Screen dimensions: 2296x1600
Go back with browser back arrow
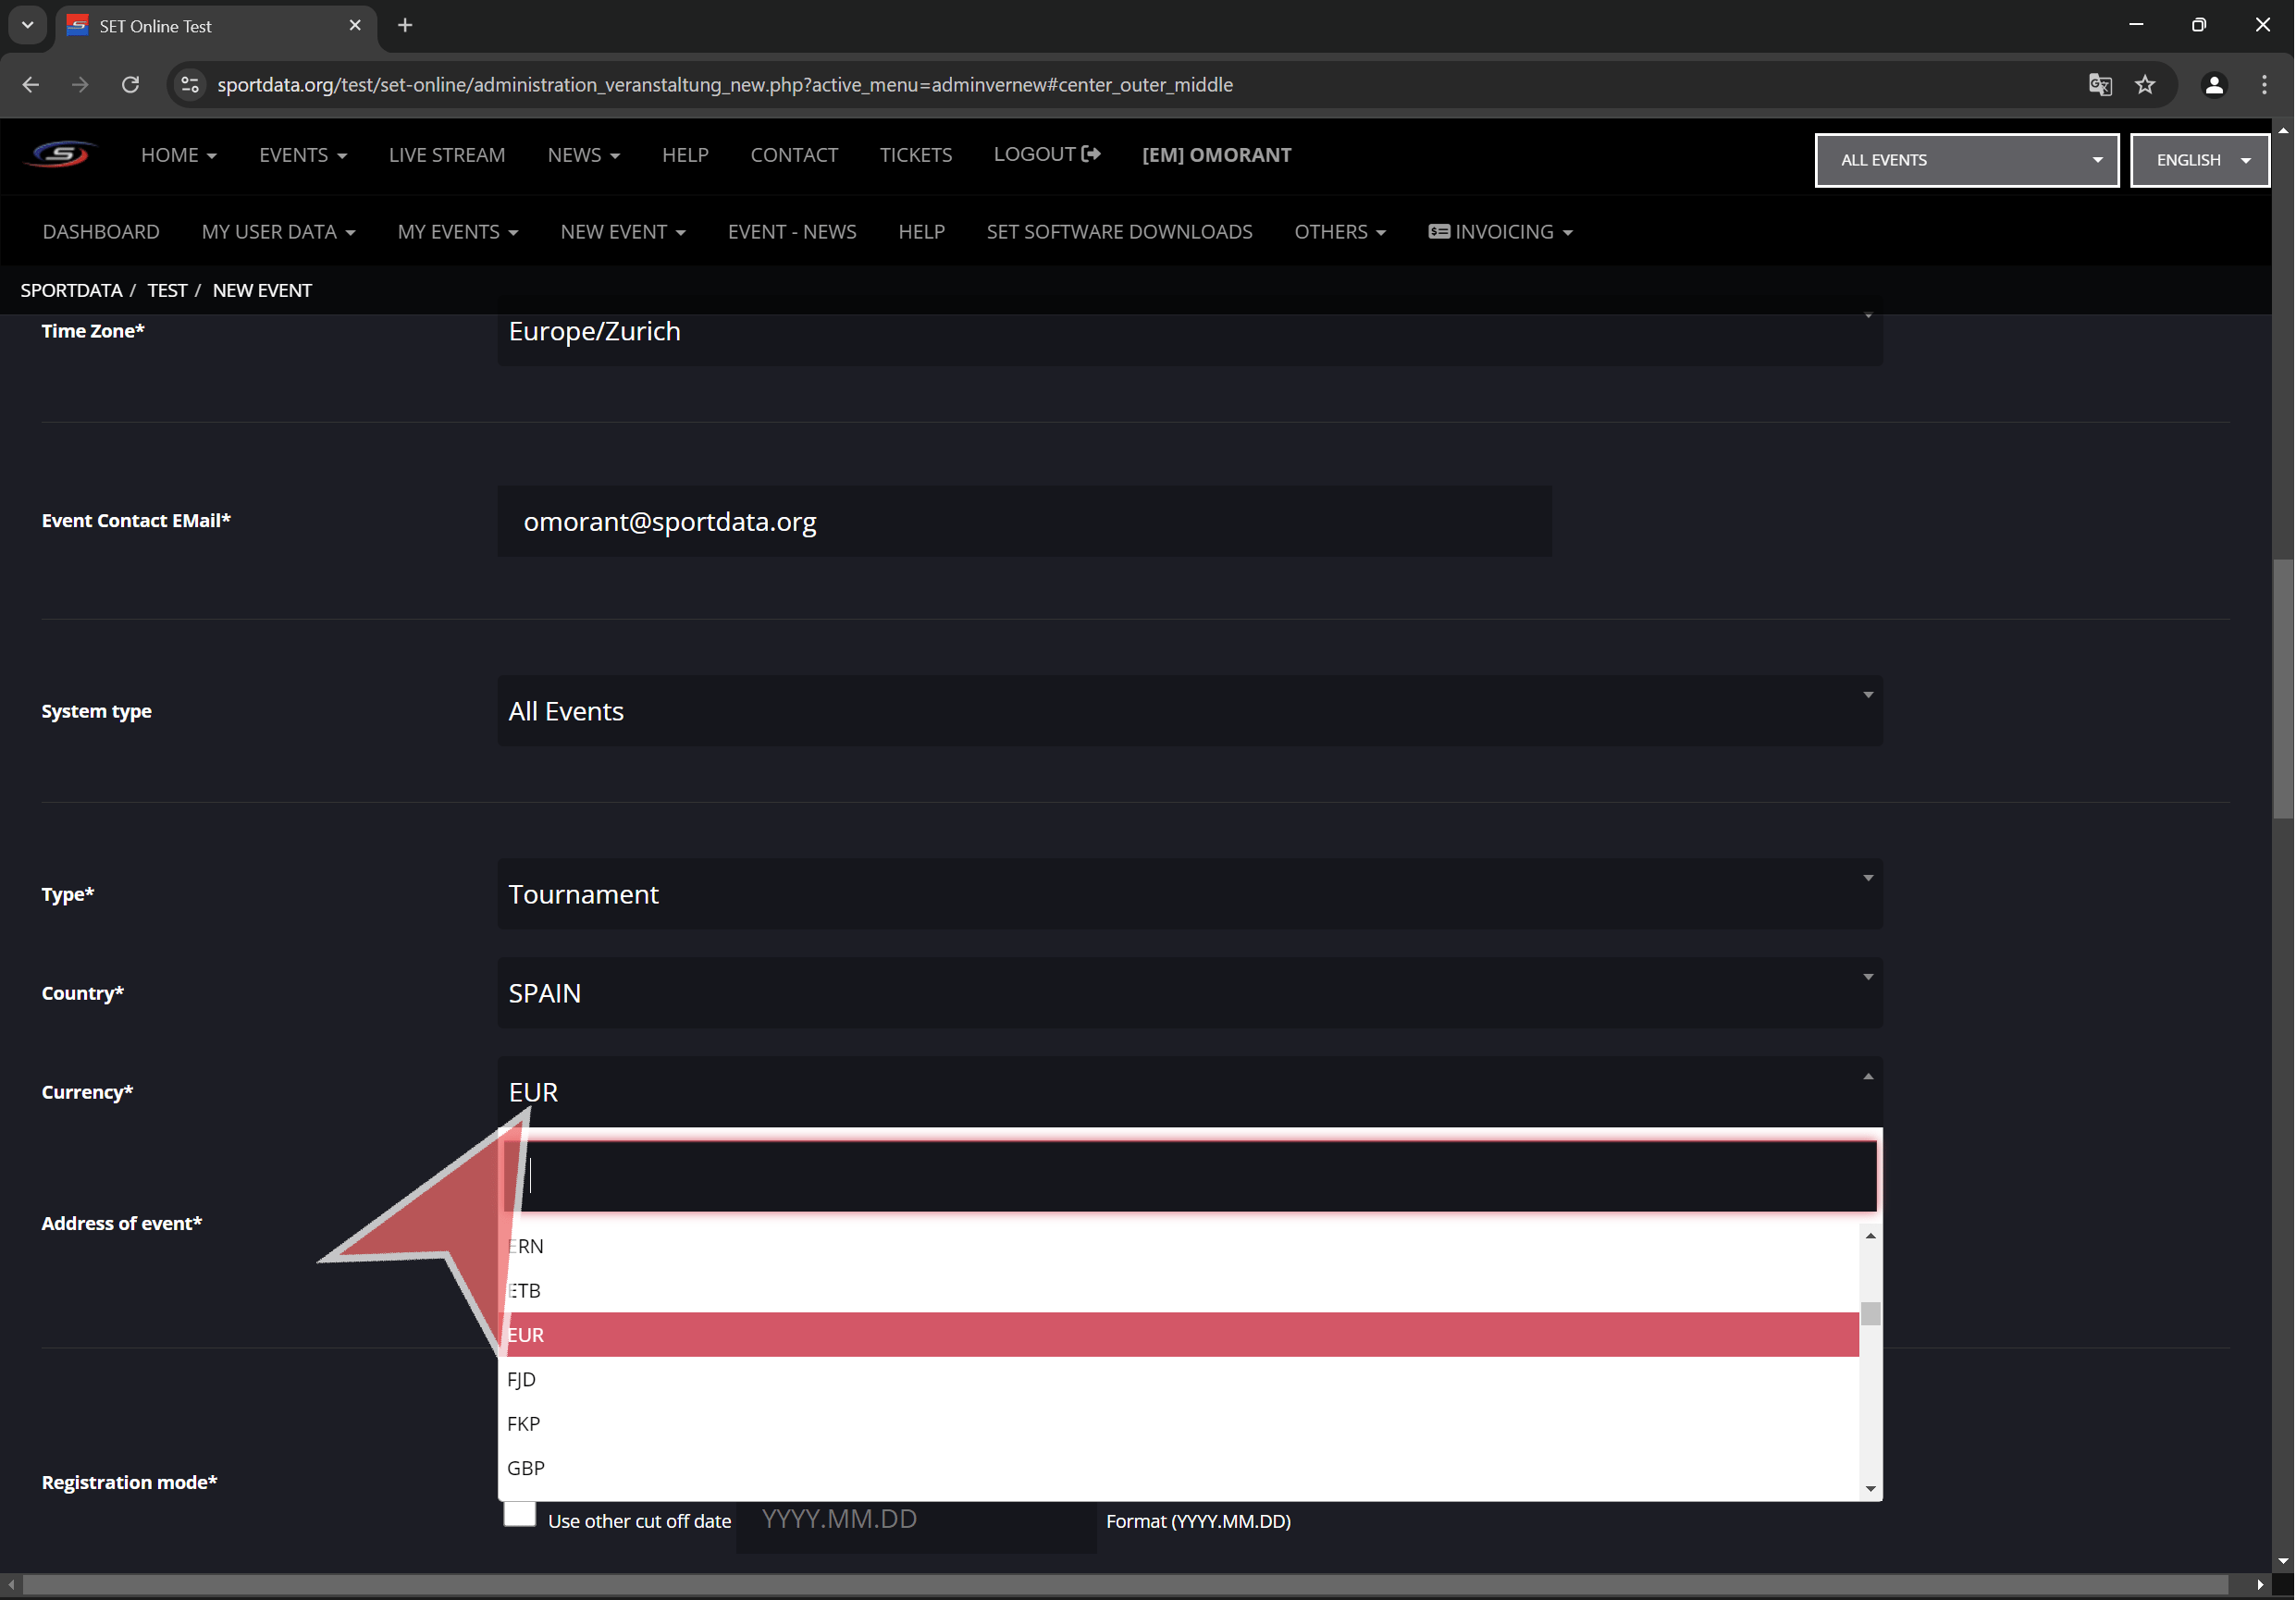31,85
